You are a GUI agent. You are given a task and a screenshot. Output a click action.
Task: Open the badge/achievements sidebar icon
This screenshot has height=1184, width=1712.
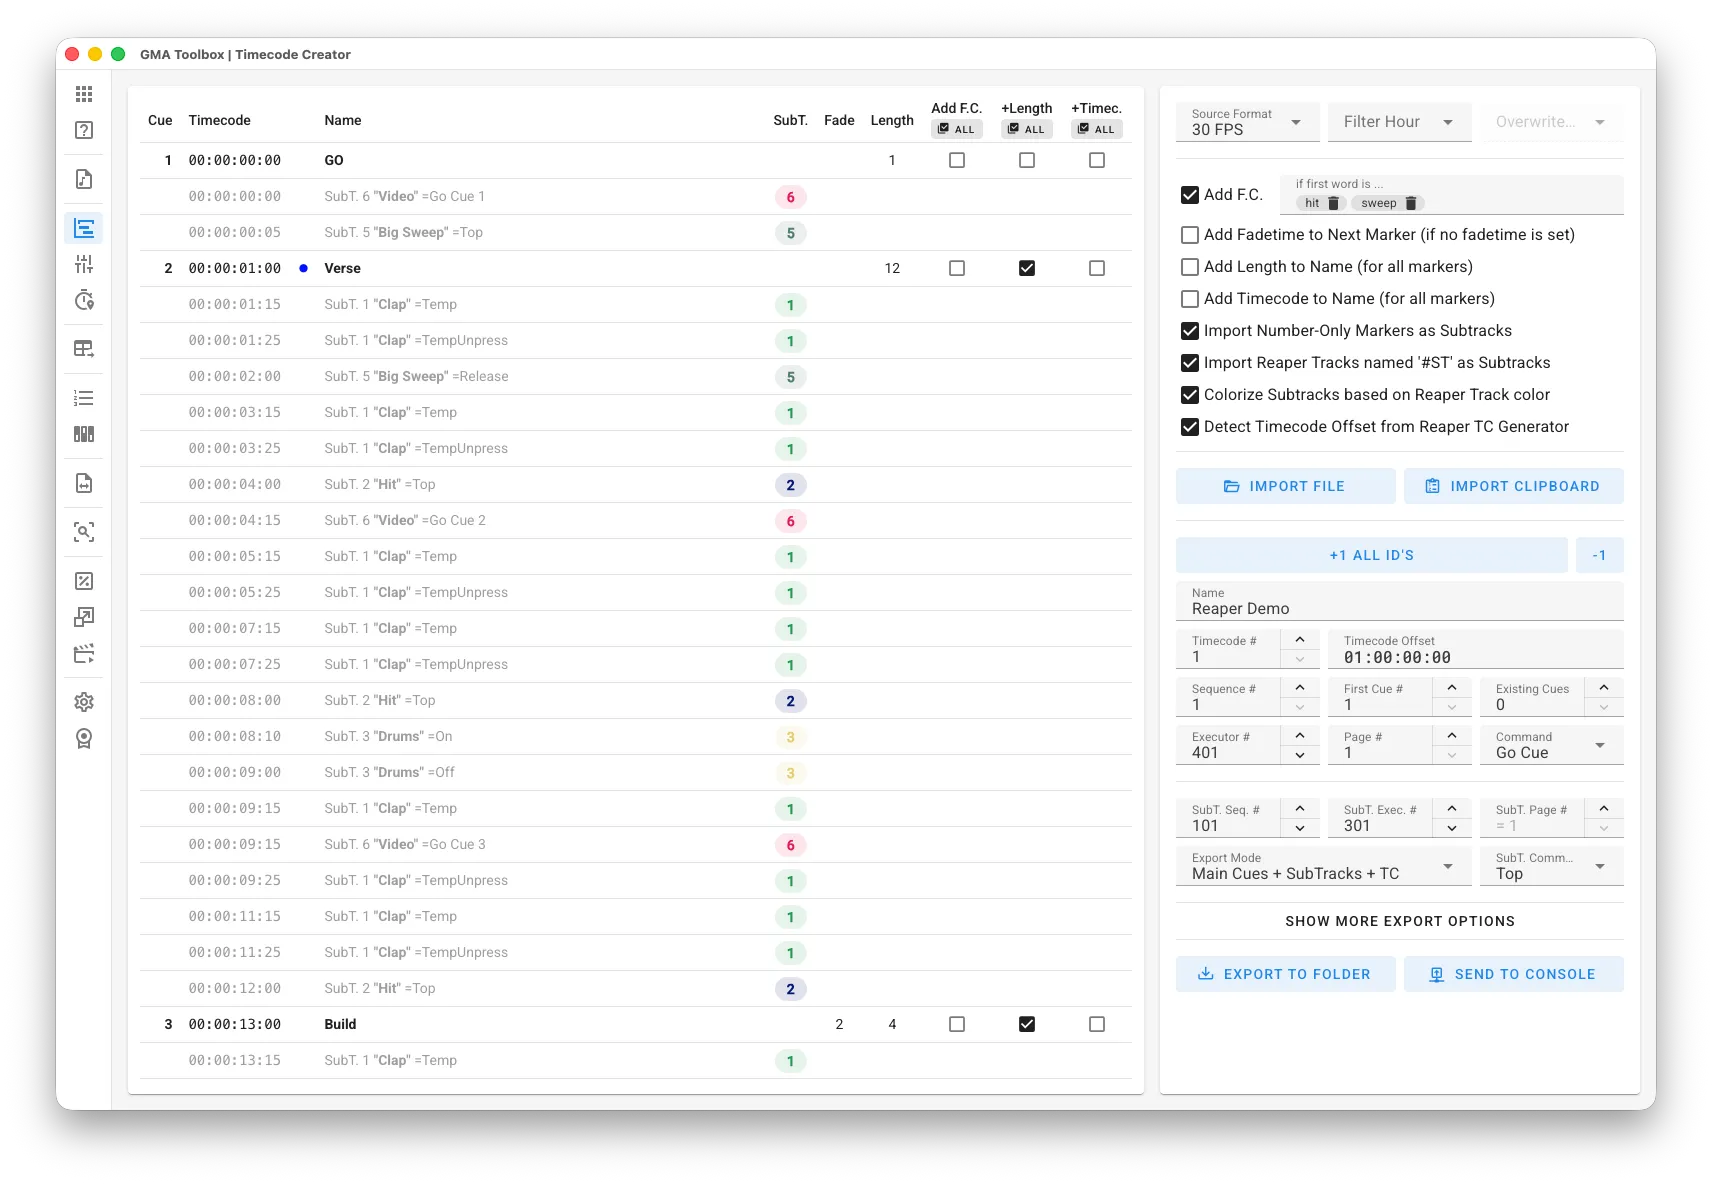click(85, 737)
